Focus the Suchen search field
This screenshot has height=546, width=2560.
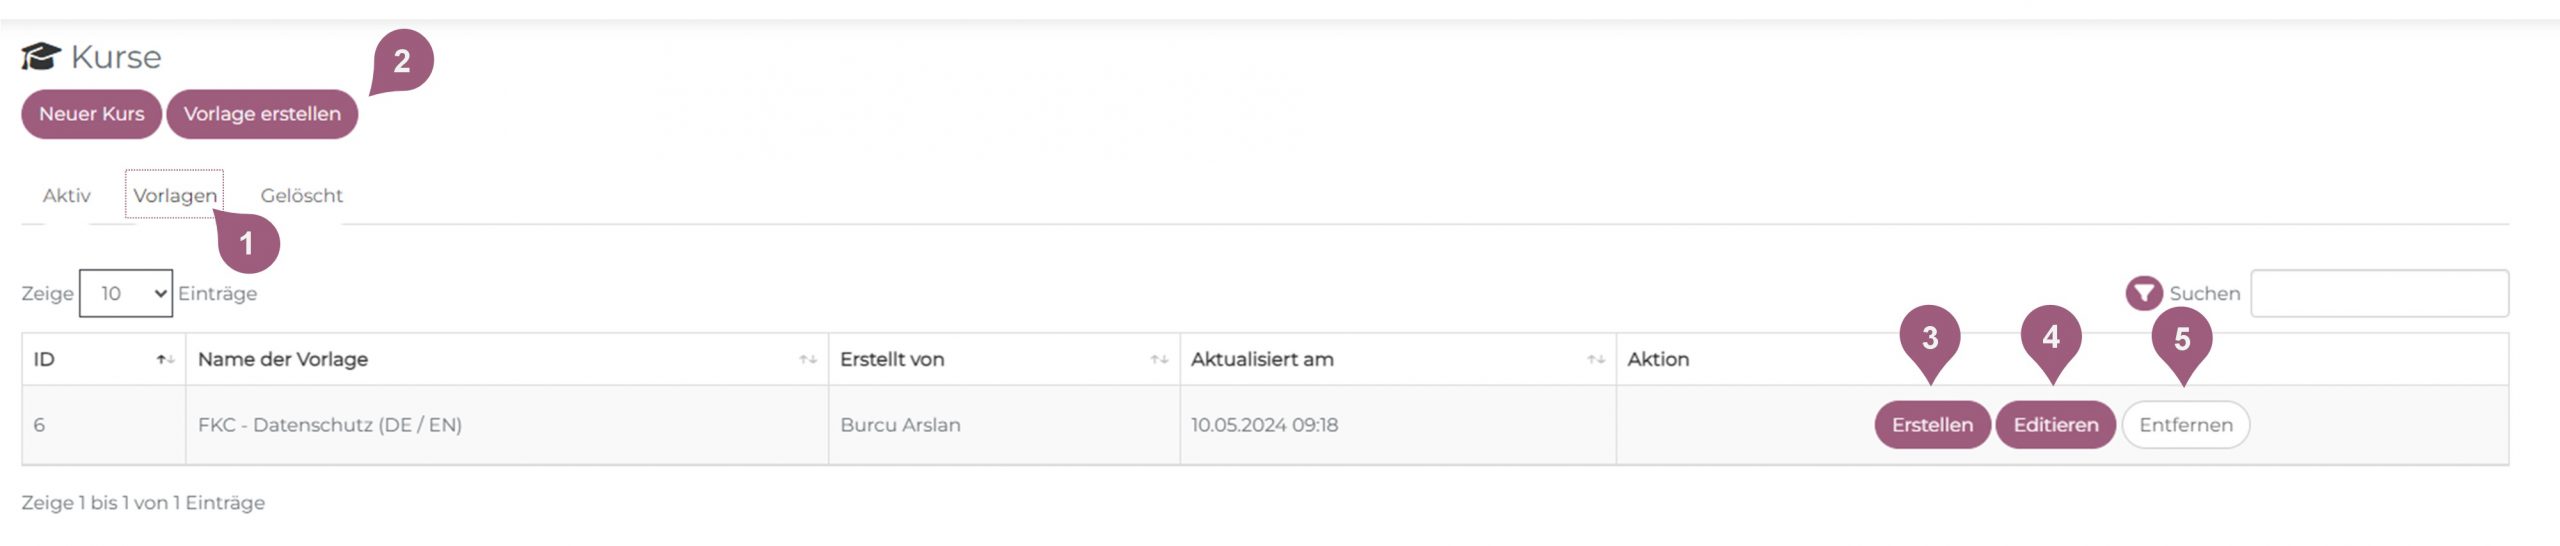(x=2378, y=293)
